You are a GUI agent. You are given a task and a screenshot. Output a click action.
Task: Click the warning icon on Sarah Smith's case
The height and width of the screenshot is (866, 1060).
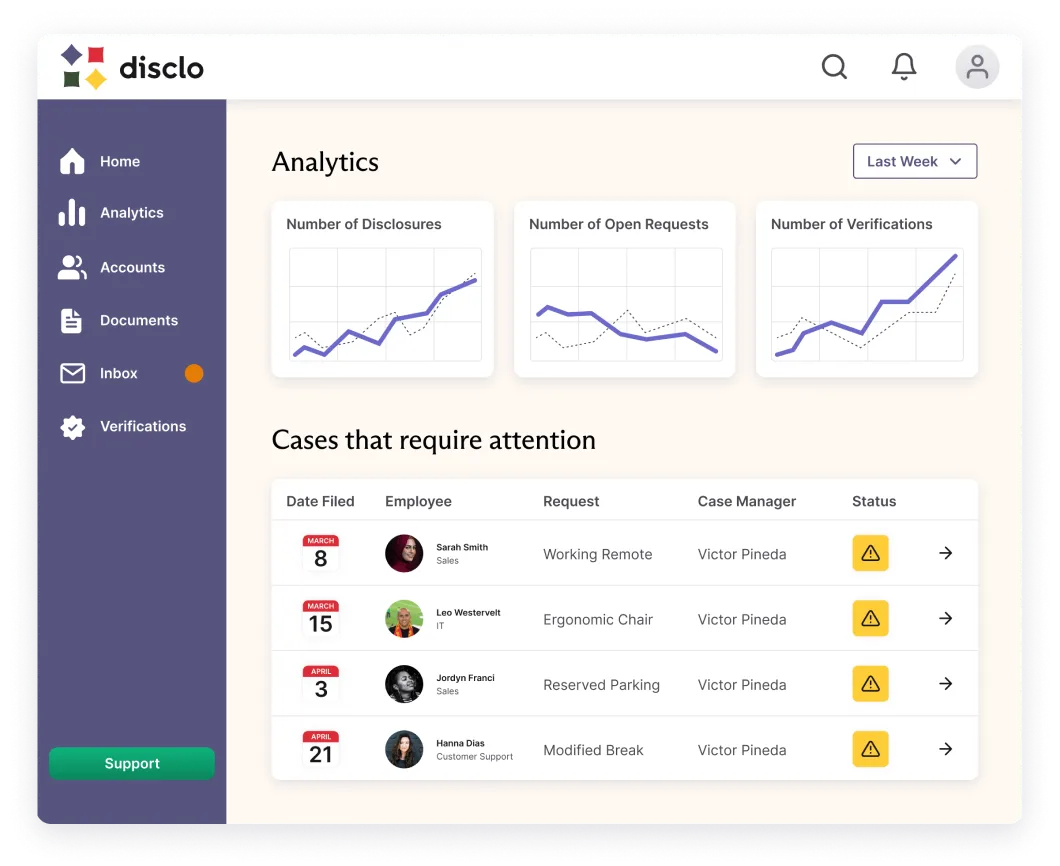tap(870, 552)
